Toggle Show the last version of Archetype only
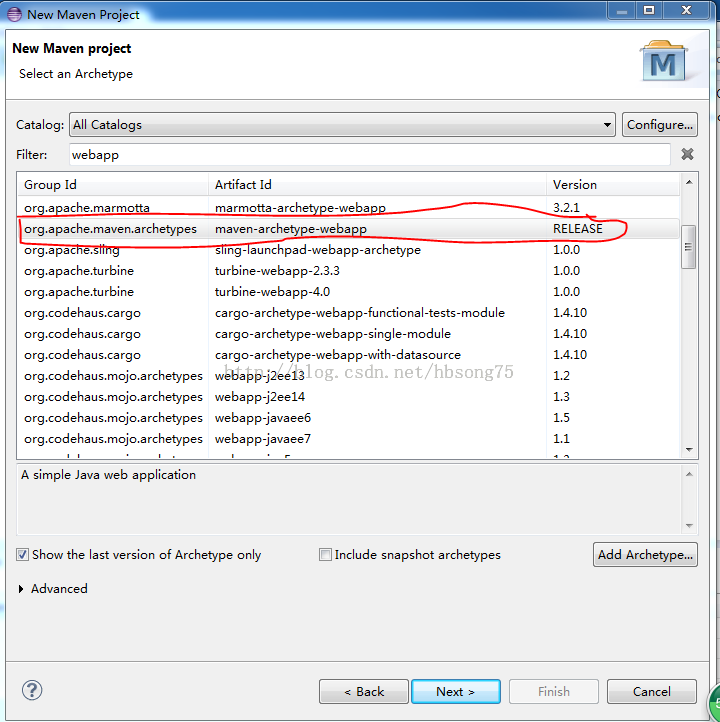Image resolution: width=720 pixels, height=722 pixels. pyautogui.click(x=23, y=554)
